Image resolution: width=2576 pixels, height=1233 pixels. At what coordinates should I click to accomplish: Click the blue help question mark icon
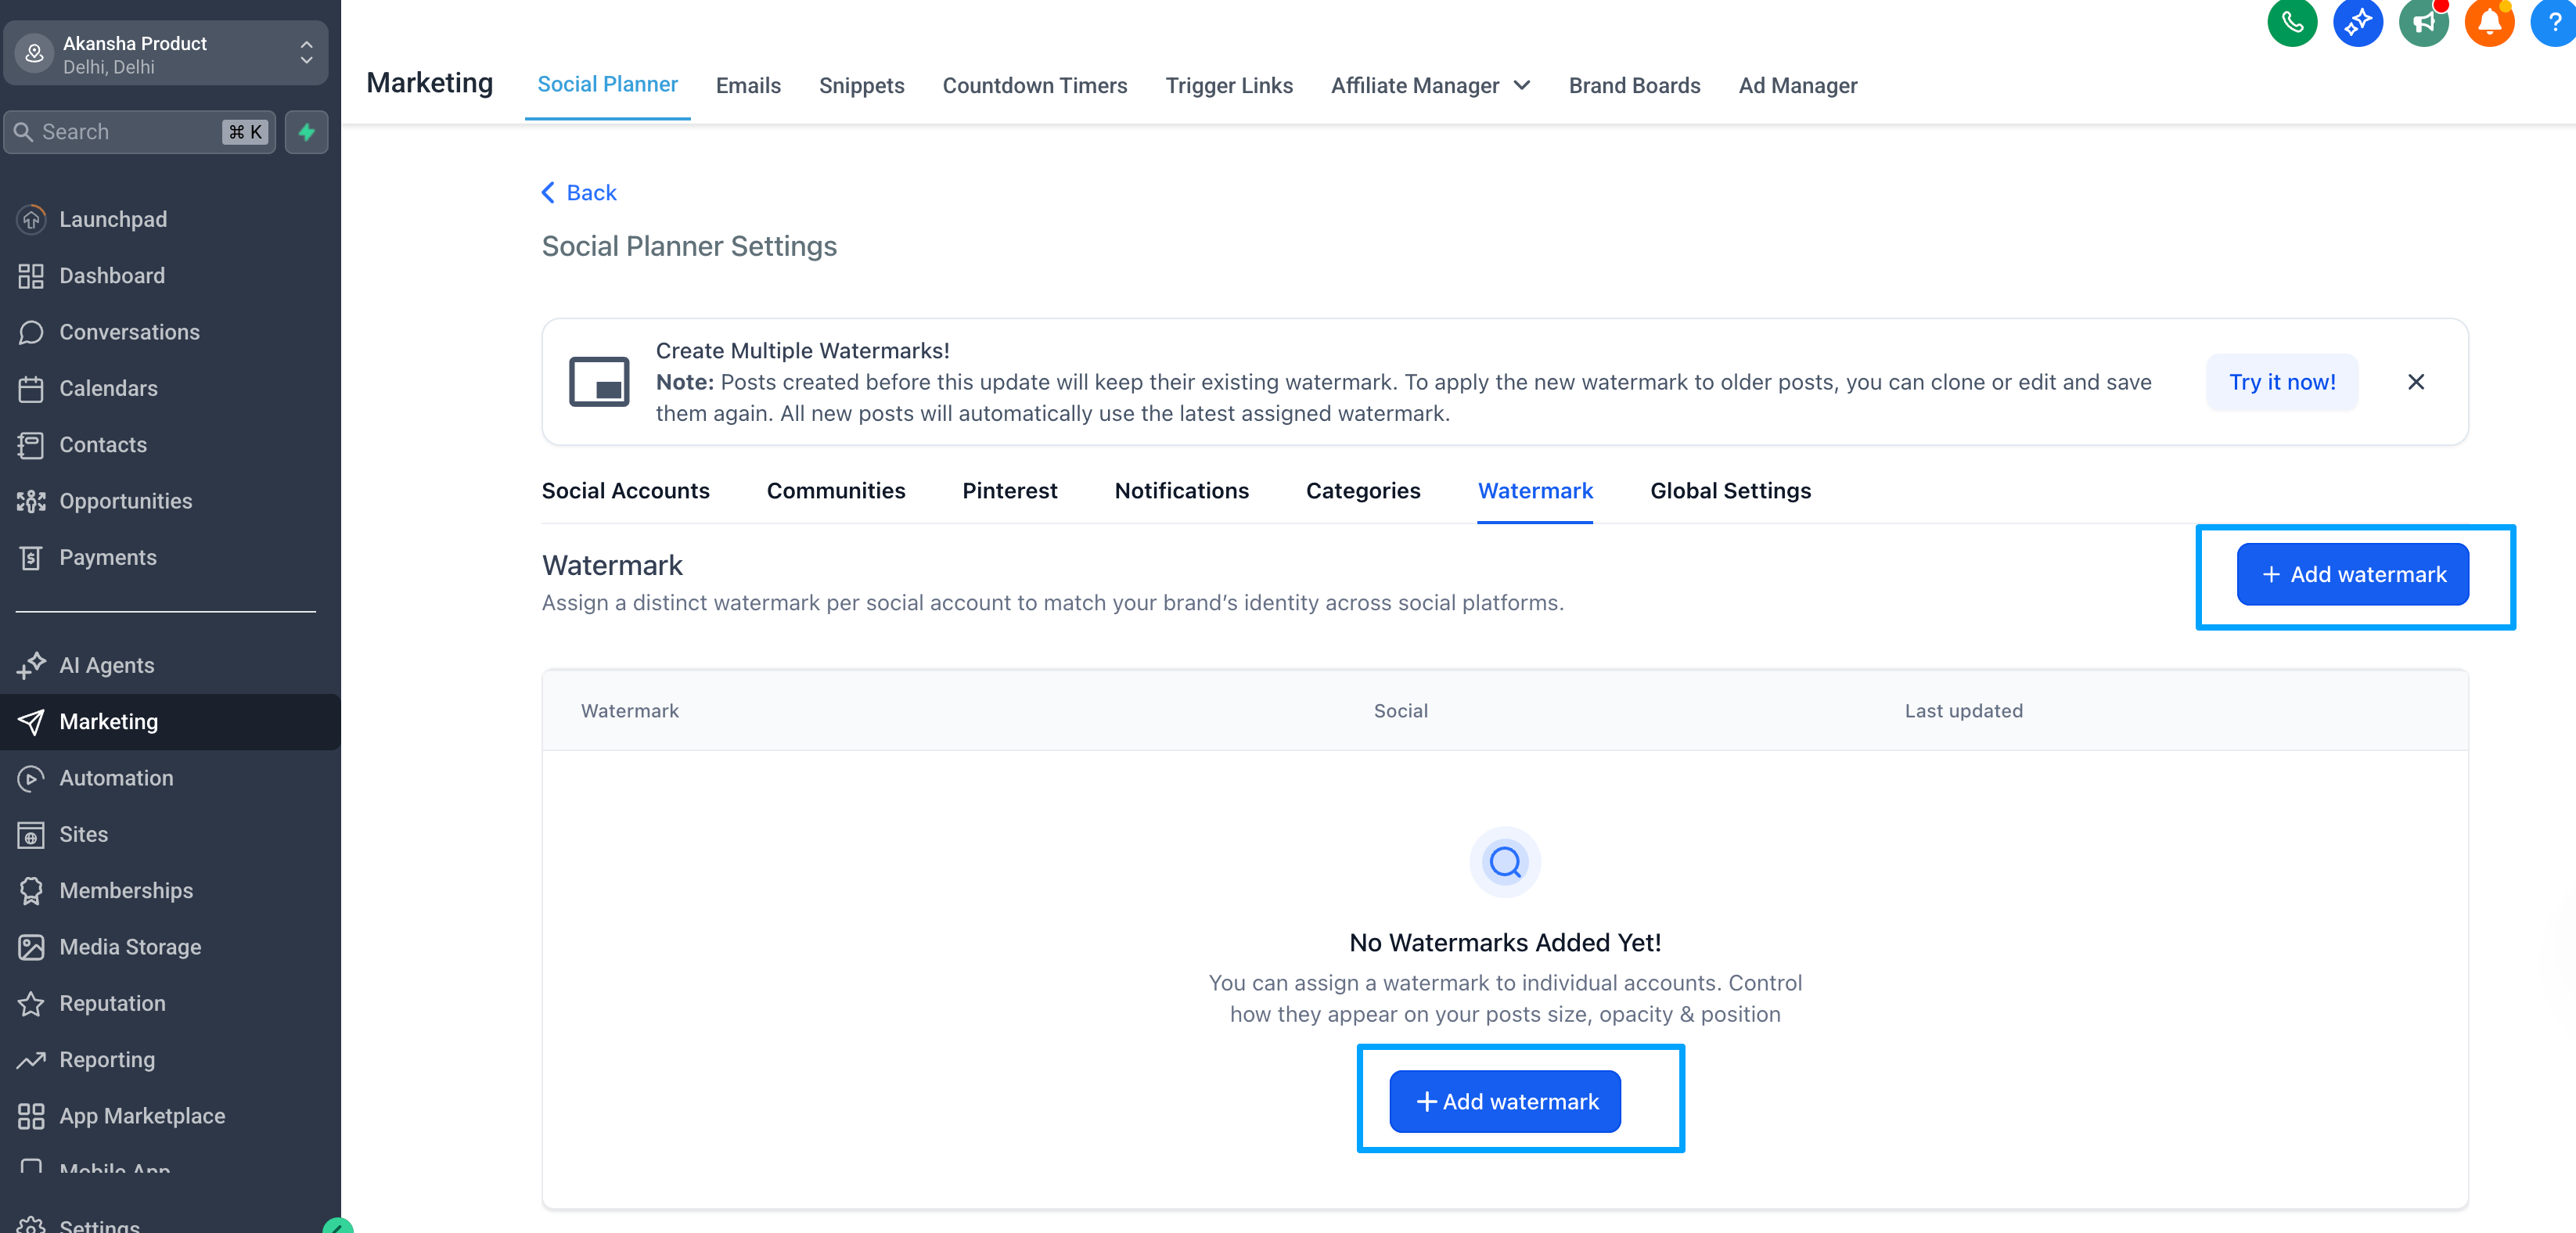pos(2553,22)
